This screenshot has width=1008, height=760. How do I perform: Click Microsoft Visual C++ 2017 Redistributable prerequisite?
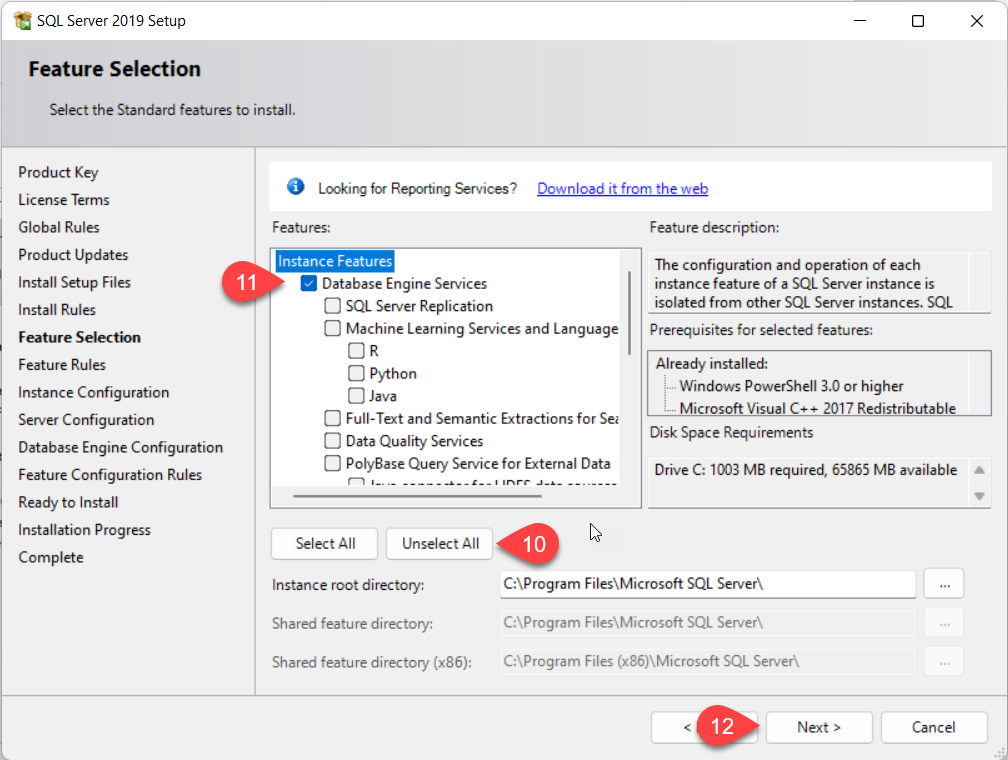(x=818, y=408)
